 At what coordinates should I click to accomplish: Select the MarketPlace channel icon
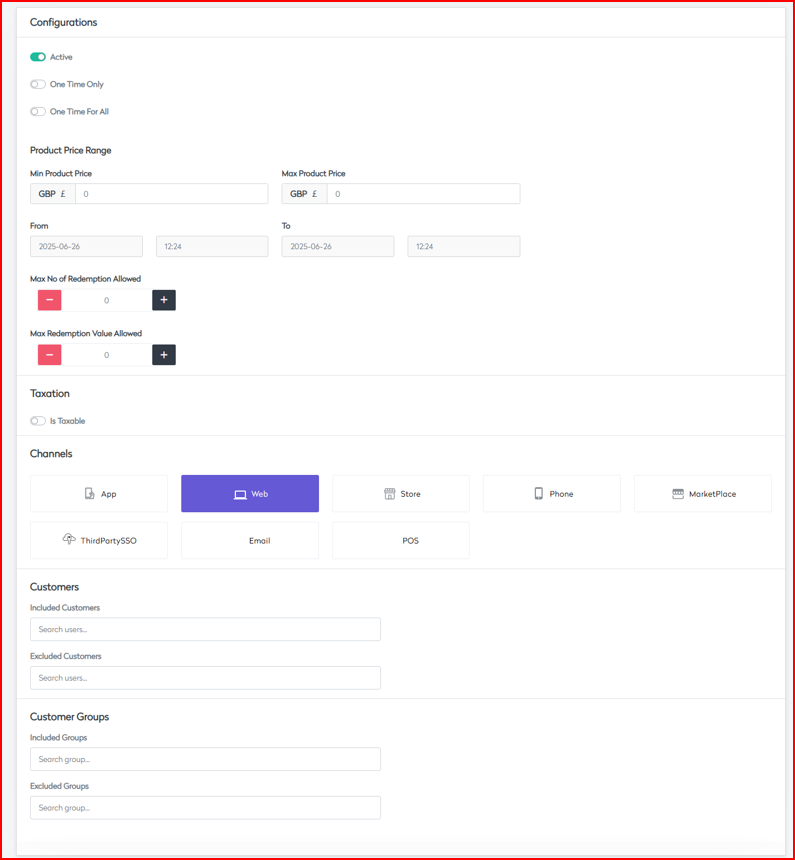[678, 494]
